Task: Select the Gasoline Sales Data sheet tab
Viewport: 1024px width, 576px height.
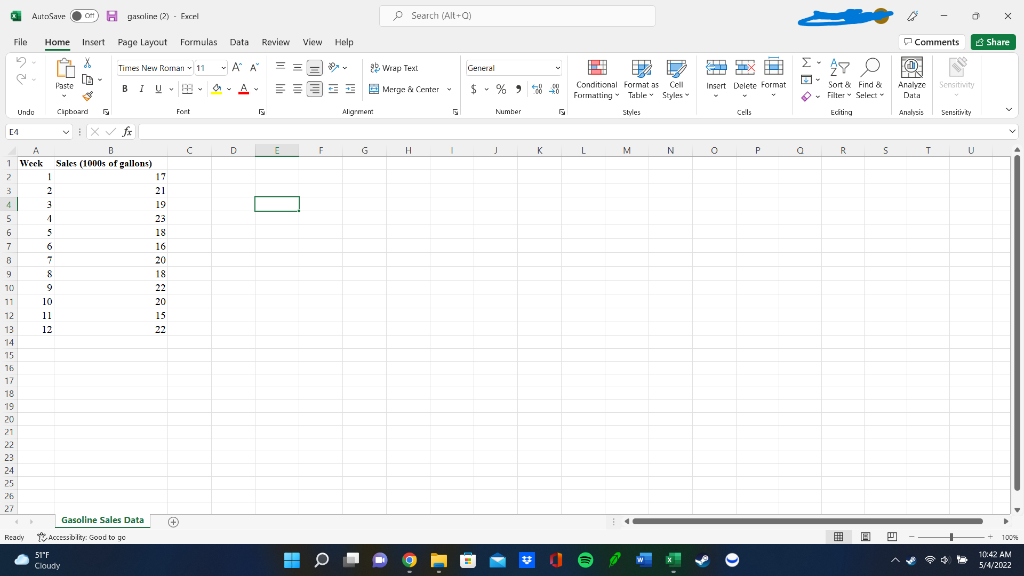Action: [x=103, y=520]
